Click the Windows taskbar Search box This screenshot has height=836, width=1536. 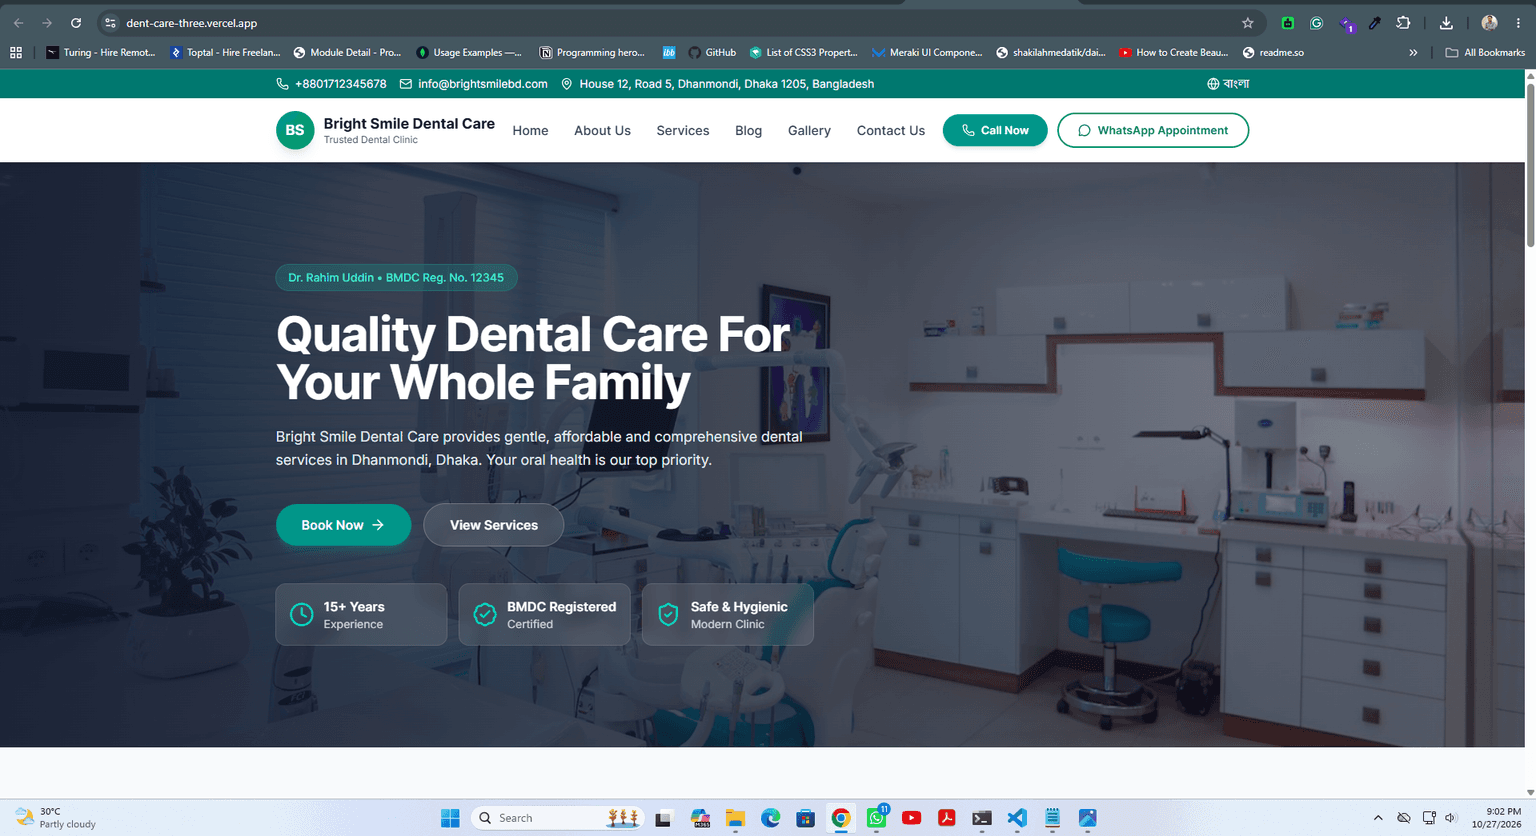[x=556, y=818]
